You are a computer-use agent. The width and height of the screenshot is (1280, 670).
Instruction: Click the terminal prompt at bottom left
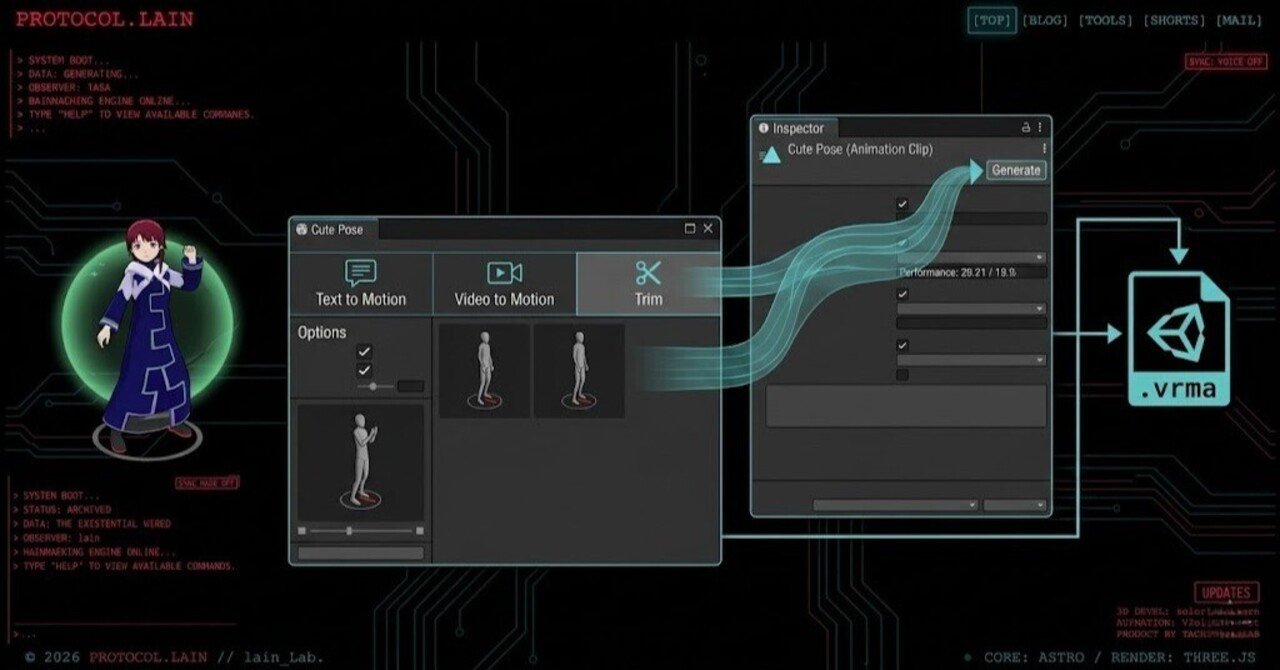tap(26, 634)
